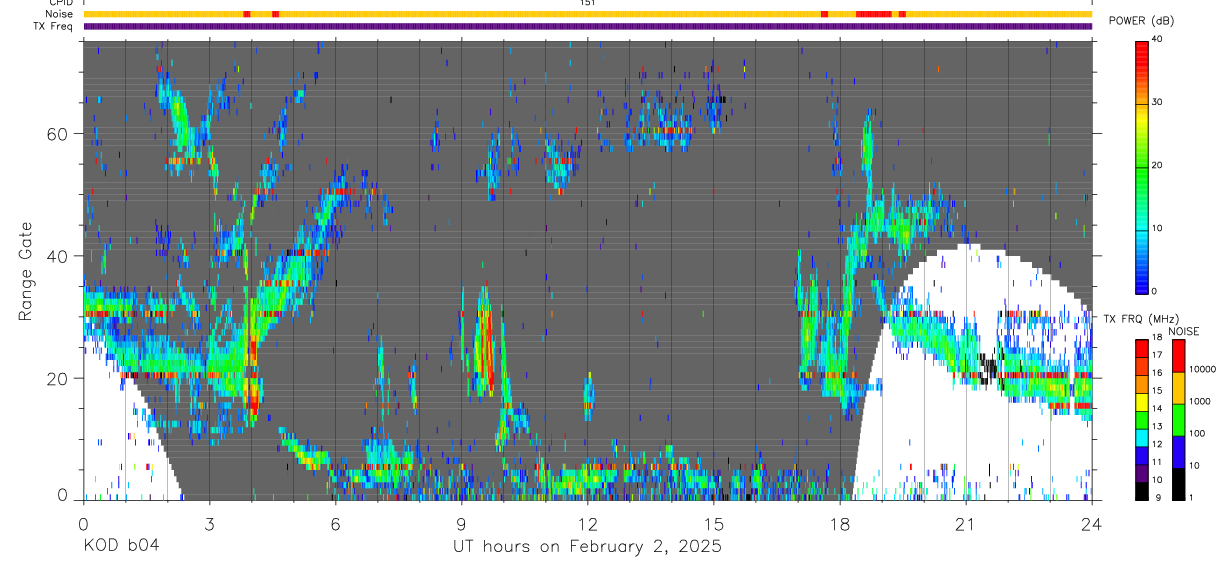The height and width of the screenshot is (567, 1228).
Task: Click the 9 tick on UT hours axis
Action: click(461, 522)
